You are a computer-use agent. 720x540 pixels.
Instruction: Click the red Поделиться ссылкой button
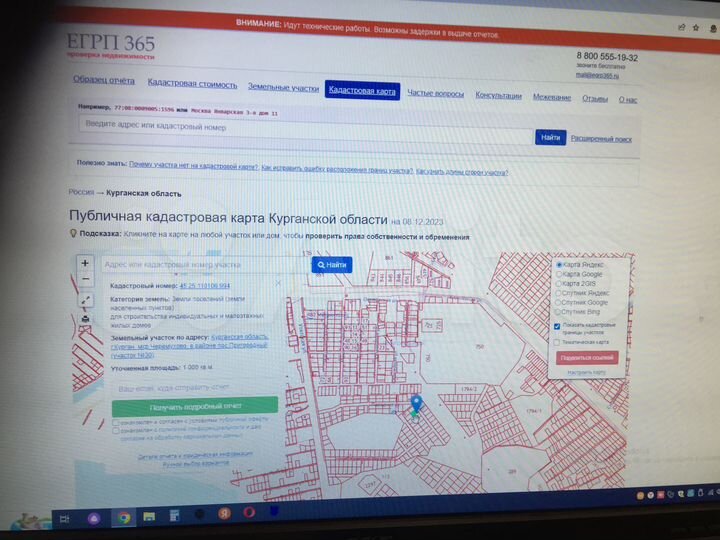coord(588,357)
